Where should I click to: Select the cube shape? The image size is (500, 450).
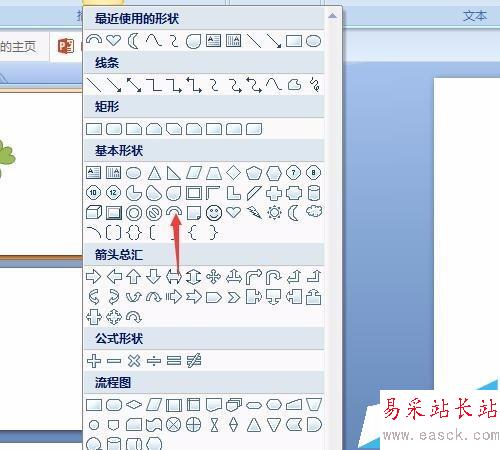click(94, 212)
